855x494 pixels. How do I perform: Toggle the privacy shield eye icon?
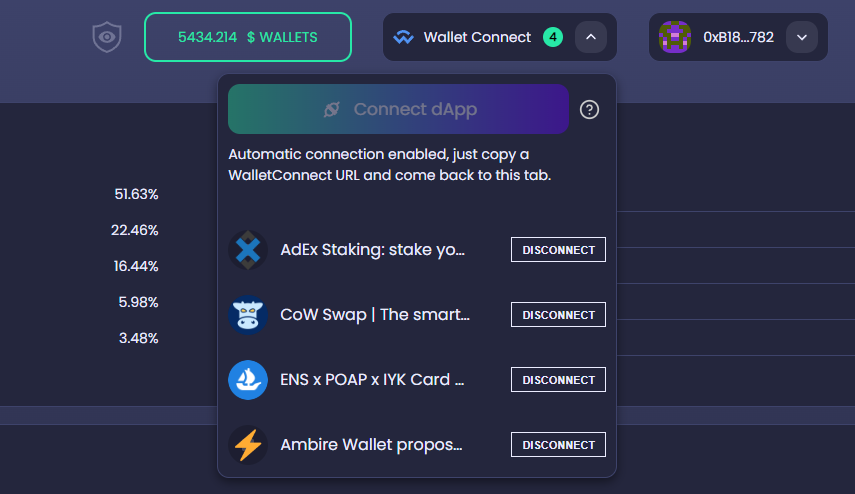coord(107,37)
